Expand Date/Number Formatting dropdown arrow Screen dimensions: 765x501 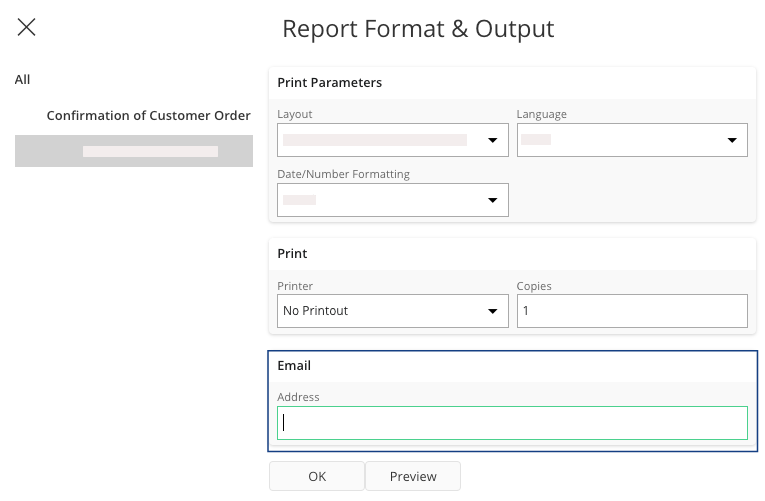coord(492,201)
